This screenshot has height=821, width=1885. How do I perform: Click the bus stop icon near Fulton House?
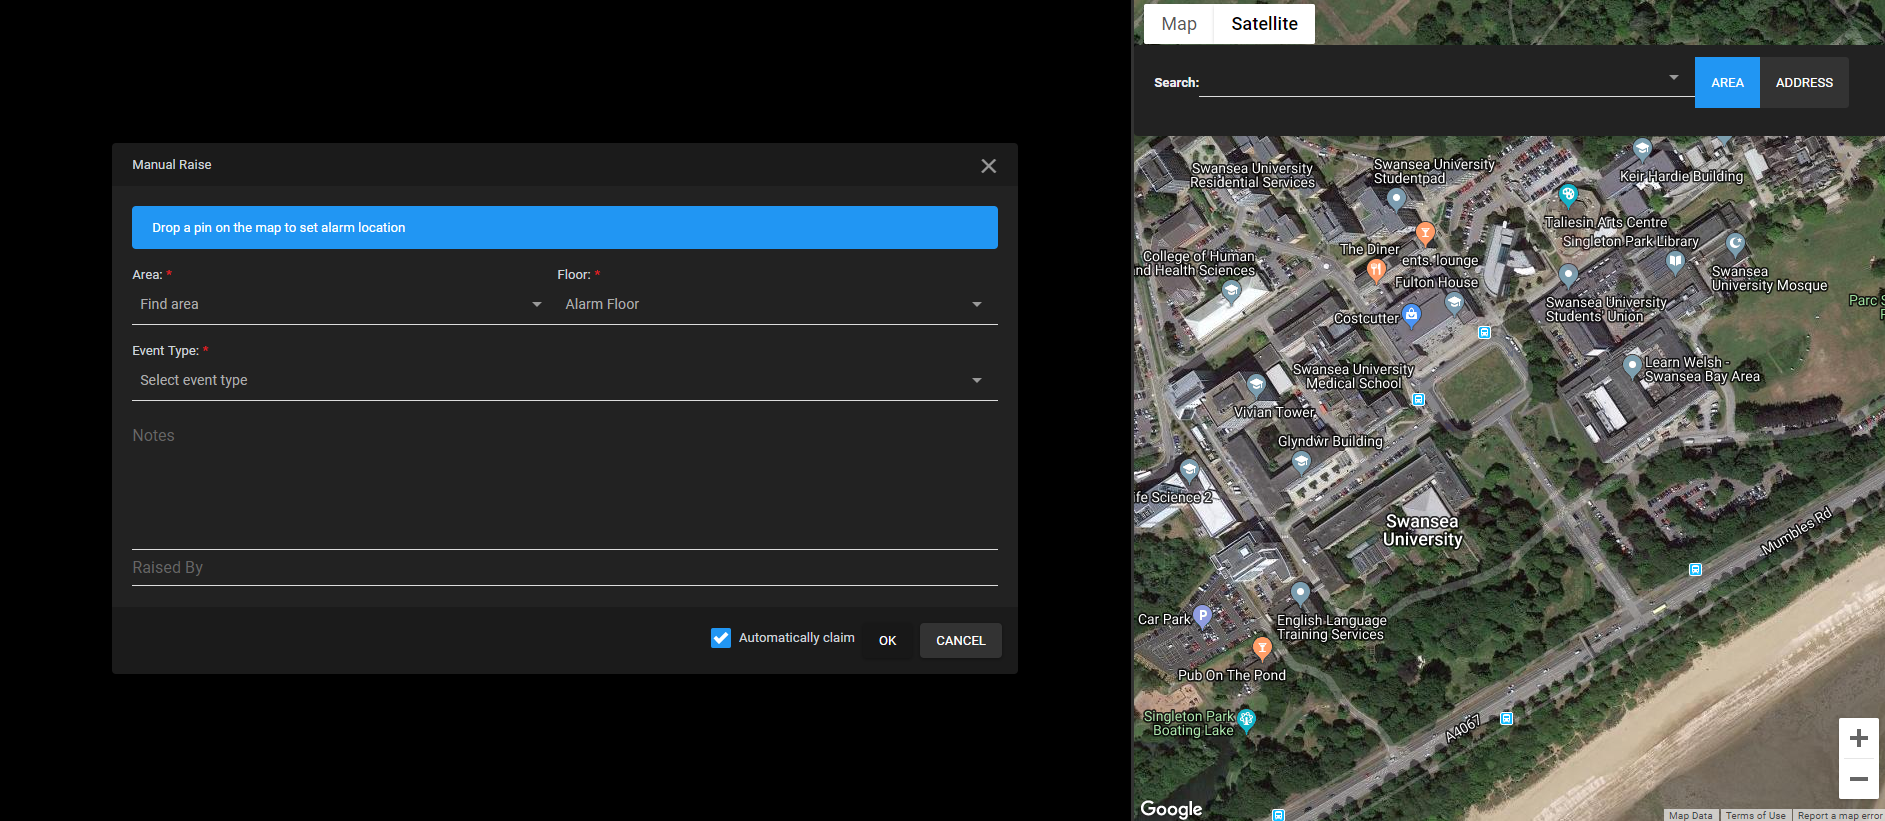click(x=1485, y=332)
